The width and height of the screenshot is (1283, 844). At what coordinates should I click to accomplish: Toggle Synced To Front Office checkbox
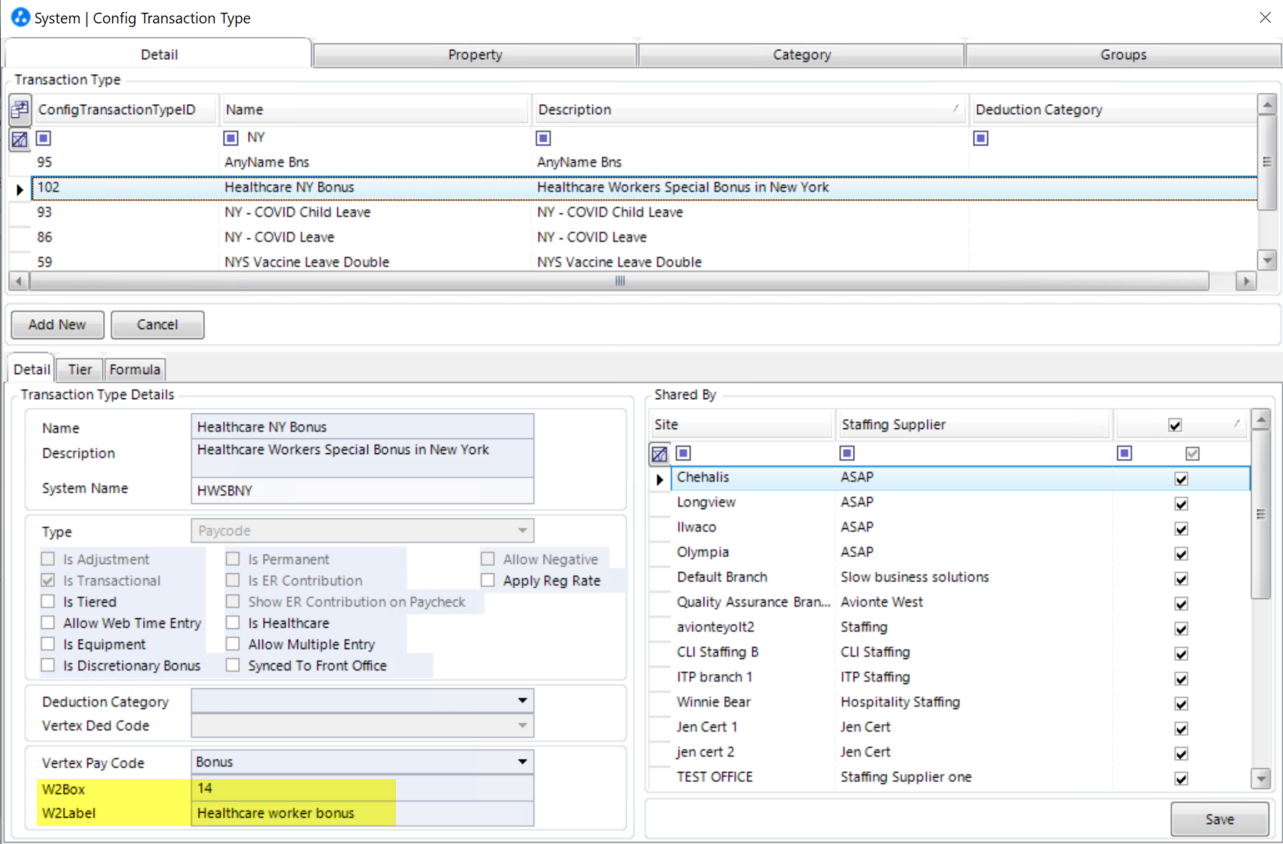[x=233, y=665]
